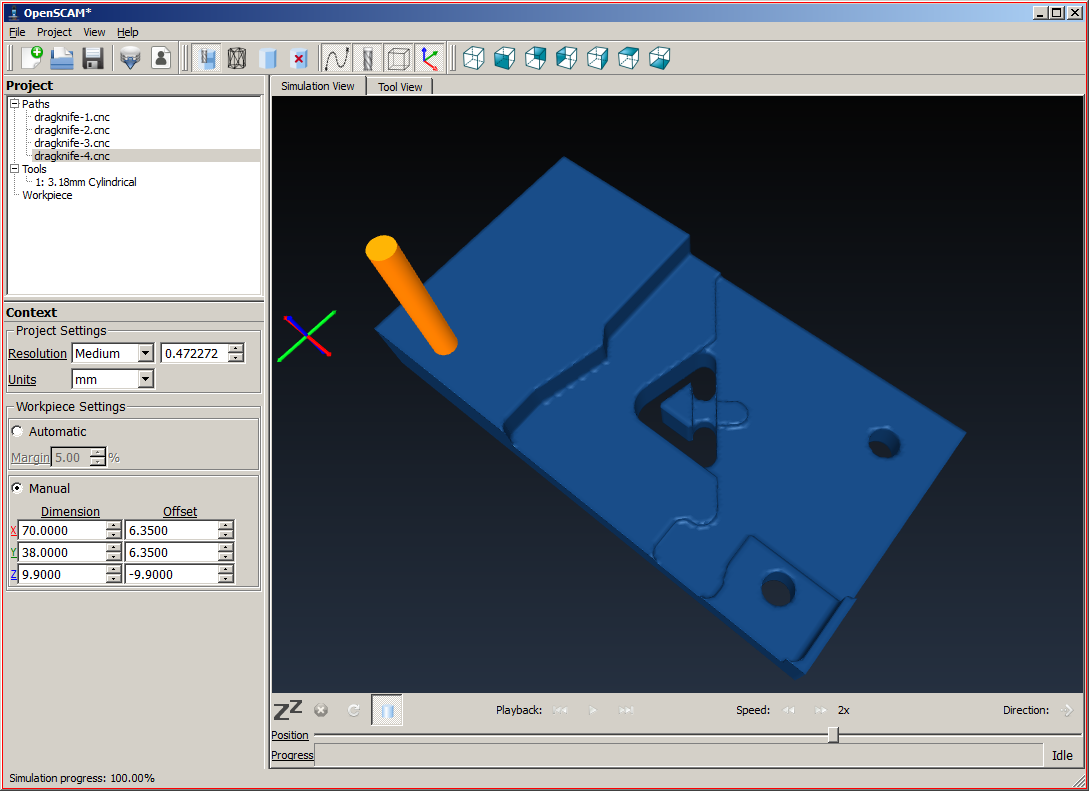Click the last view-cube snap icon
Image resolution: width=1089 pixels, height=791 pixels.
660,58
